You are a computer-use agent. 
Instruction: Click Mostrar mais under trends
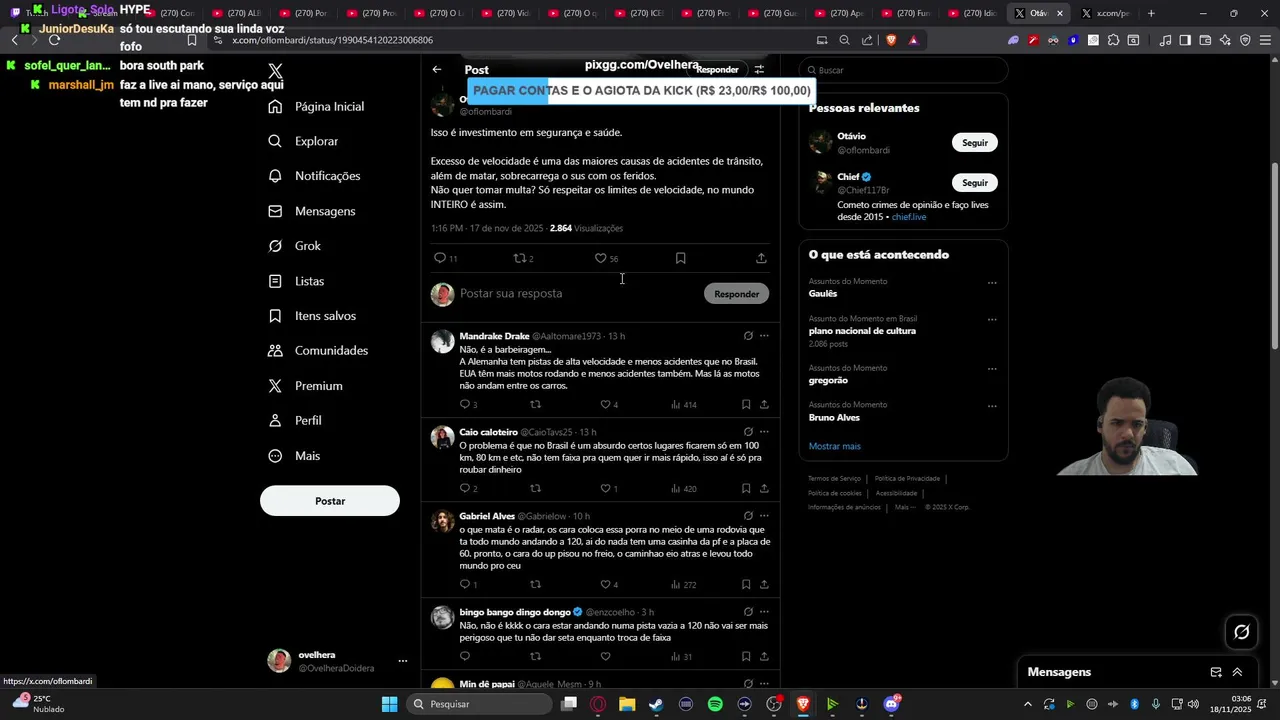(x=834, y=446)
